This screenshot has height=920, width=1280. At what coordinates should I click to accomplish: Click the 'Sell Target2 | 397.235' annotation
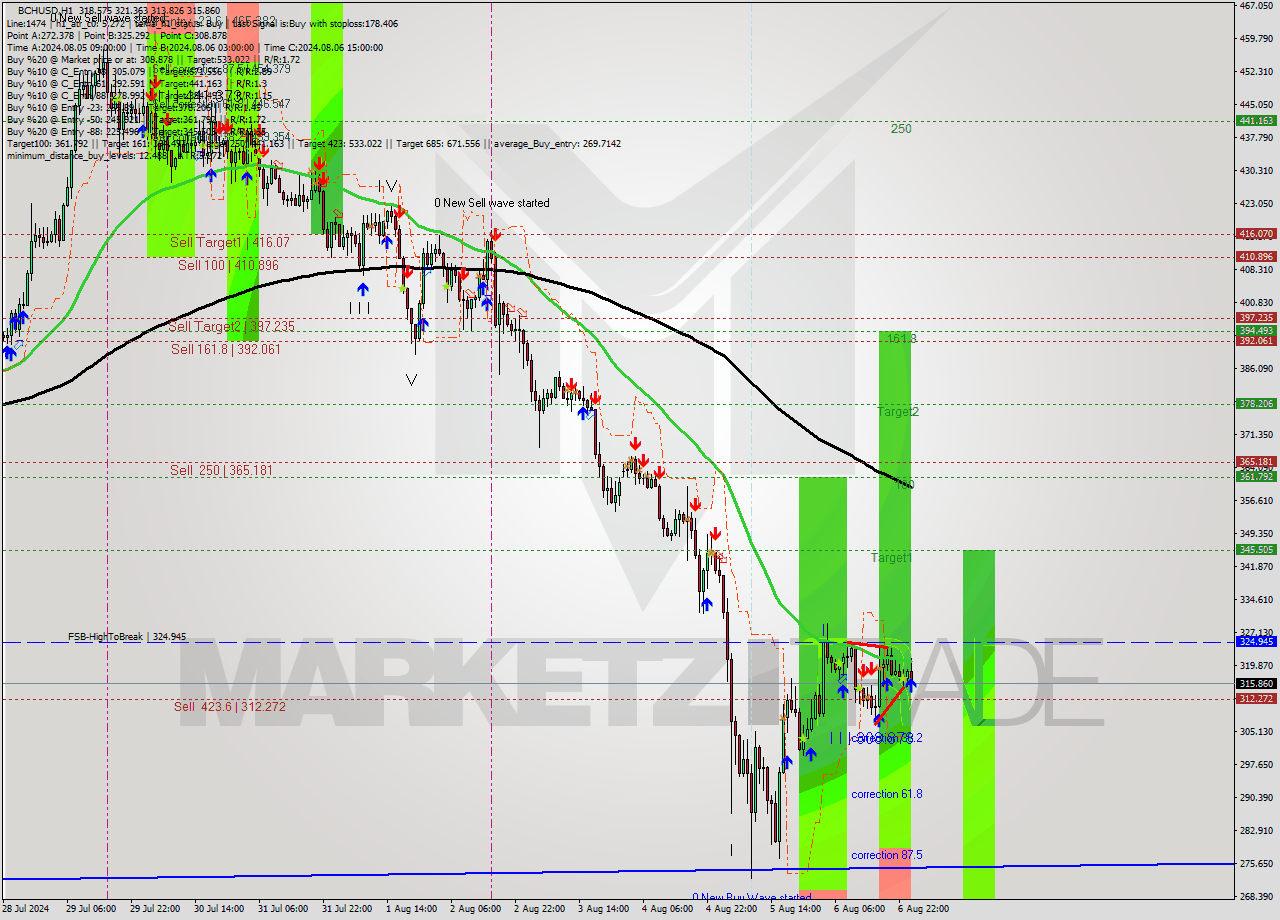[x=231, y=326]
